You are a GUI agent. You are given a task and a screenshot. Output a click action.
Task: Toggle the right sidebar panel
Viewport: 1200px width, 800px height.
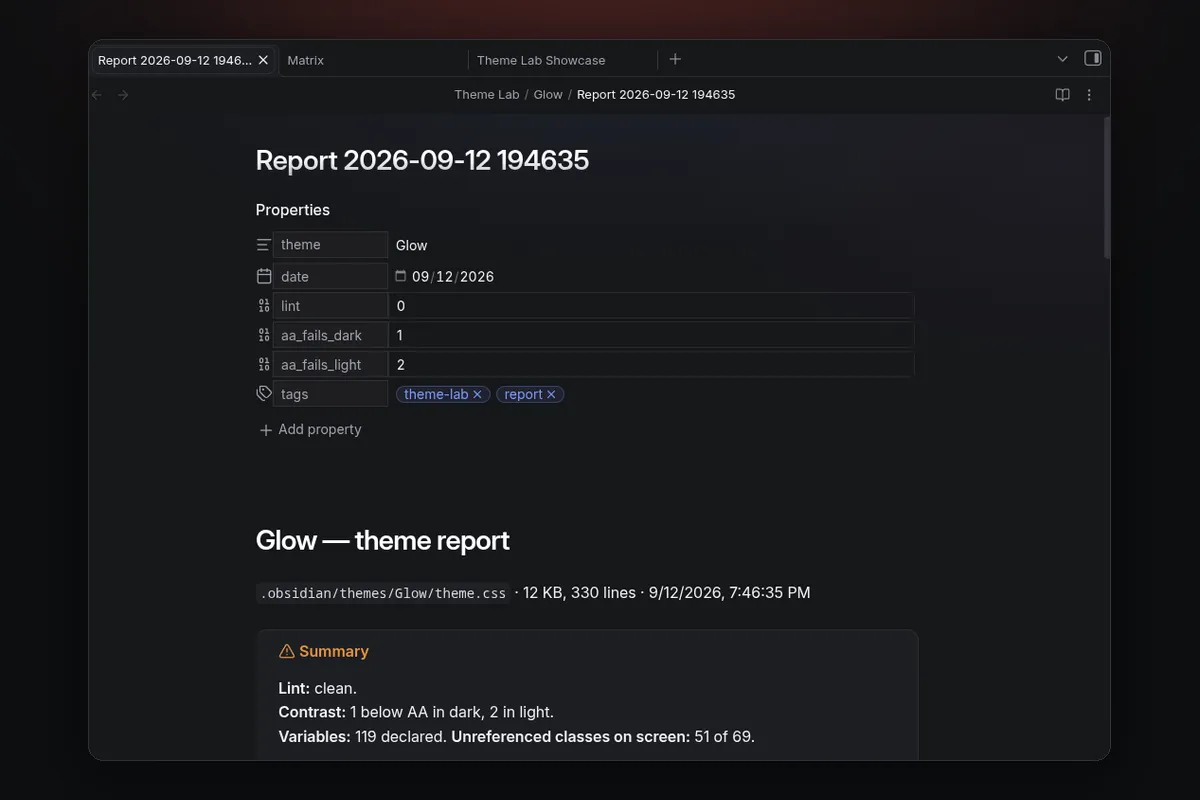click(x=1092, y=59)
